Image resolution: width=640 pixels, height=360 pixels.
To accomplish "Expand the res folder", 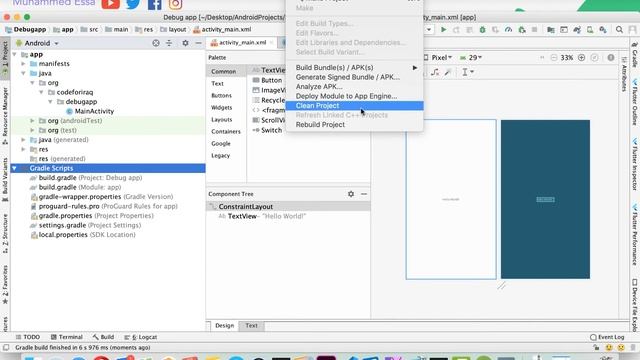I will pos(23,149).
